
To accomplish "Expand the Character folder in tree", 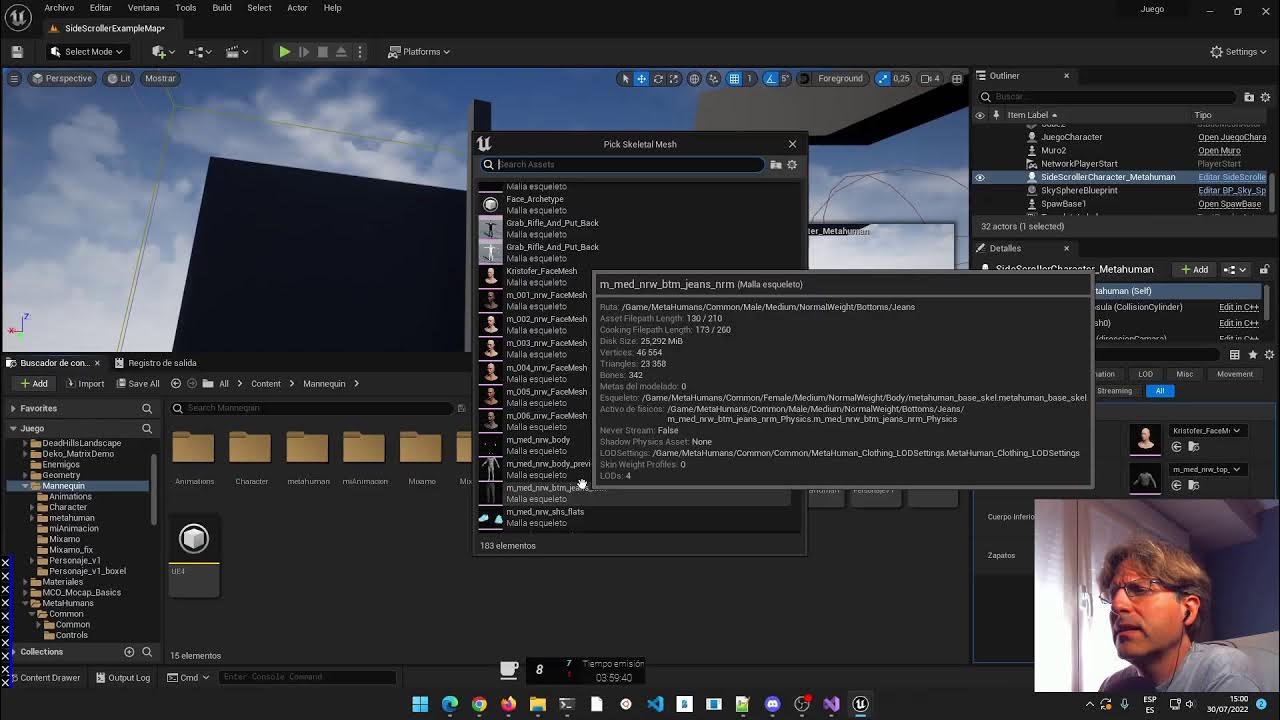I will pyautogui.click(x=32, y=507).
